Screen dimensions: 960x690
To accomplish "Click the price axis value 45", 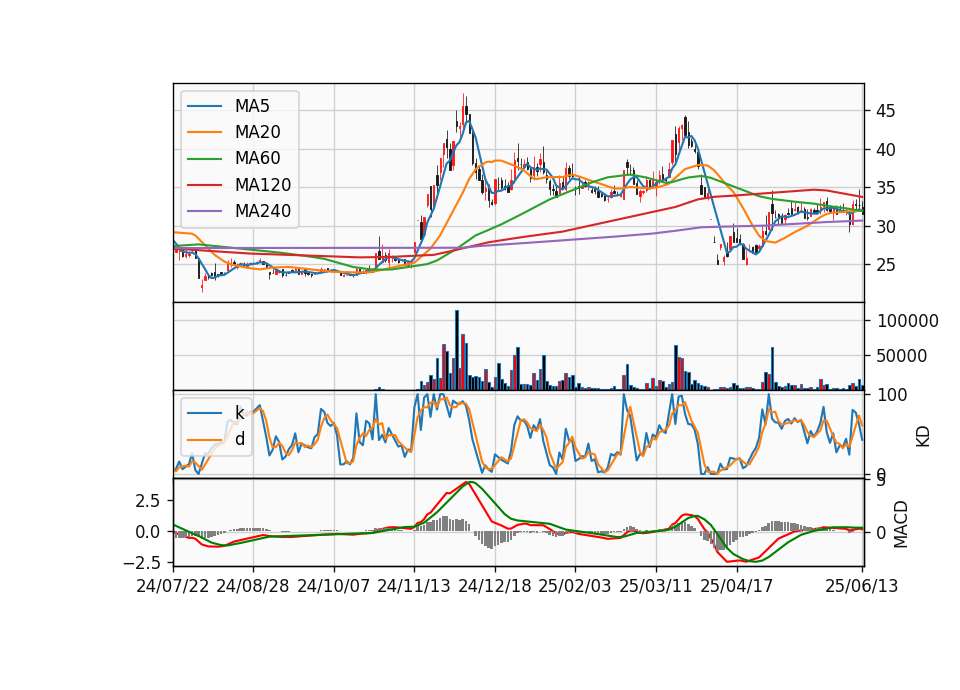I will 885,111.
